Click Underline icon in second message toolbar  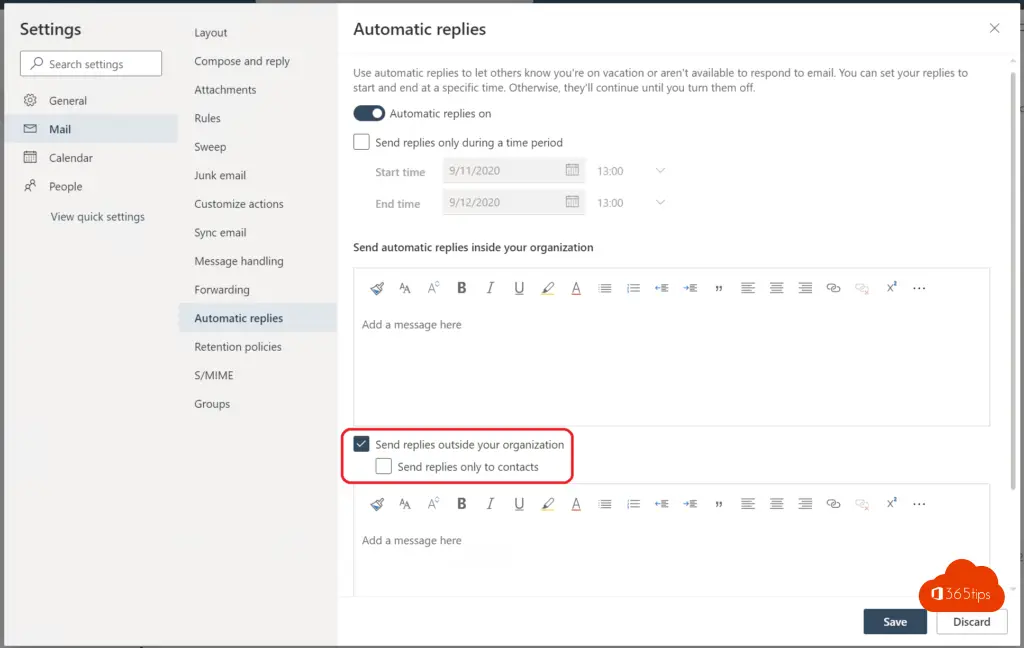point(519,504)
